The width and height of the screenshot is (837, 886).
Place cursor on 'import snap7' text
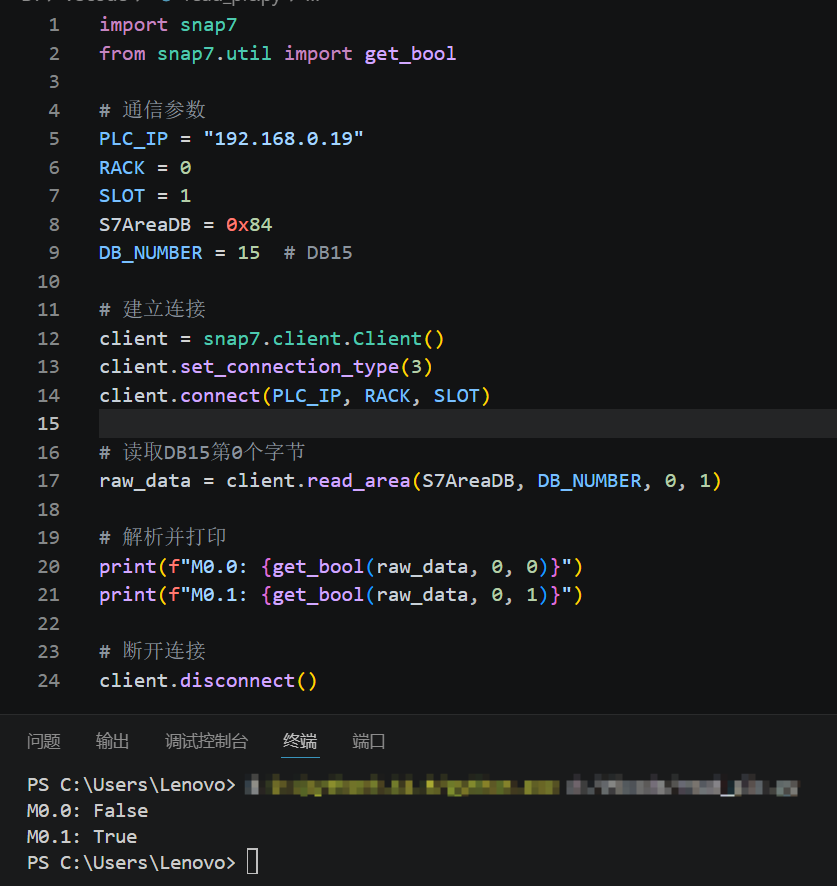168,25
